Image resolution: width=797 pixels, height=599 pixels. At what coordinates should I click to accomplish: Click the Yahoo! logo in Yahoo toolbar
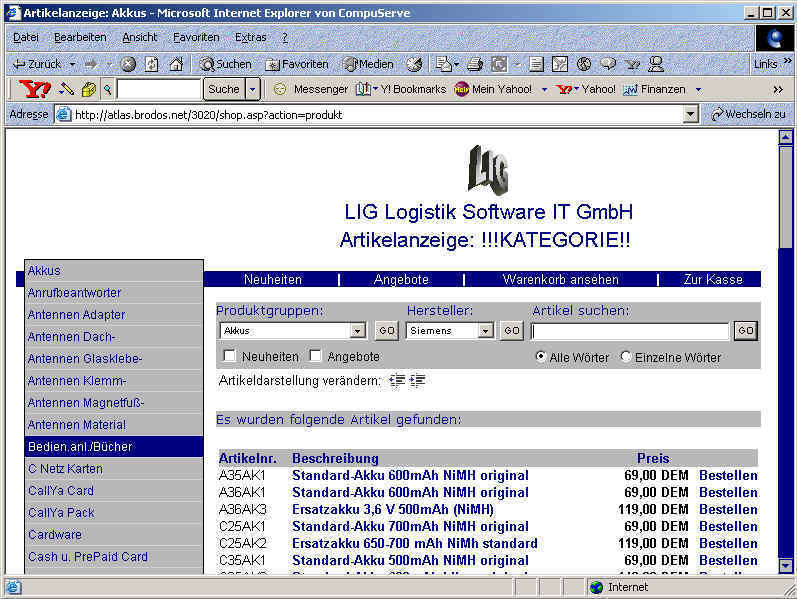(35, 89)
